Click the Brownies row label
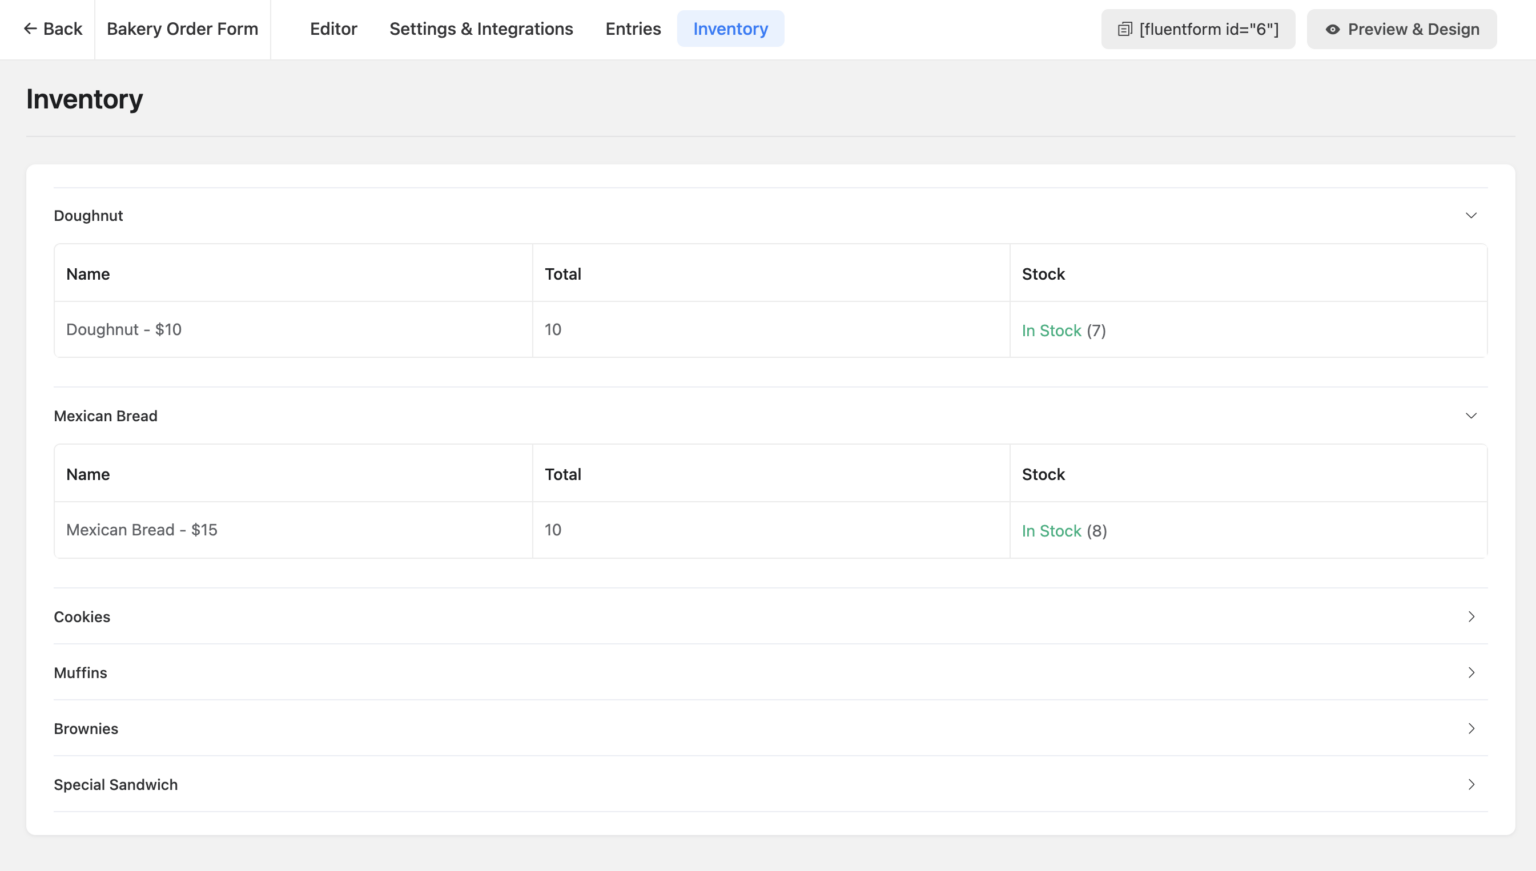 [x=86, y=729]
